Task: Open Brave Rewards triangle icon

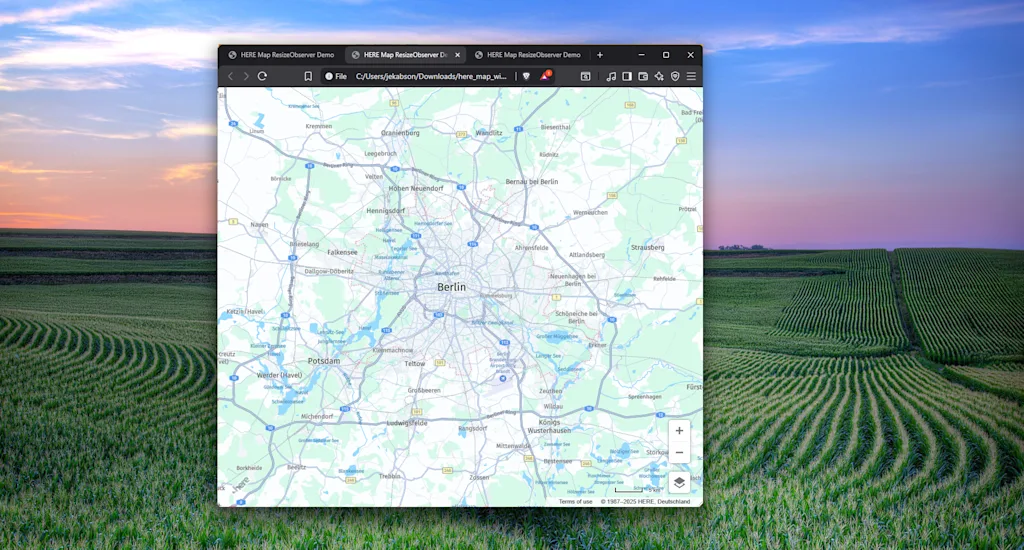Action: 545,76
